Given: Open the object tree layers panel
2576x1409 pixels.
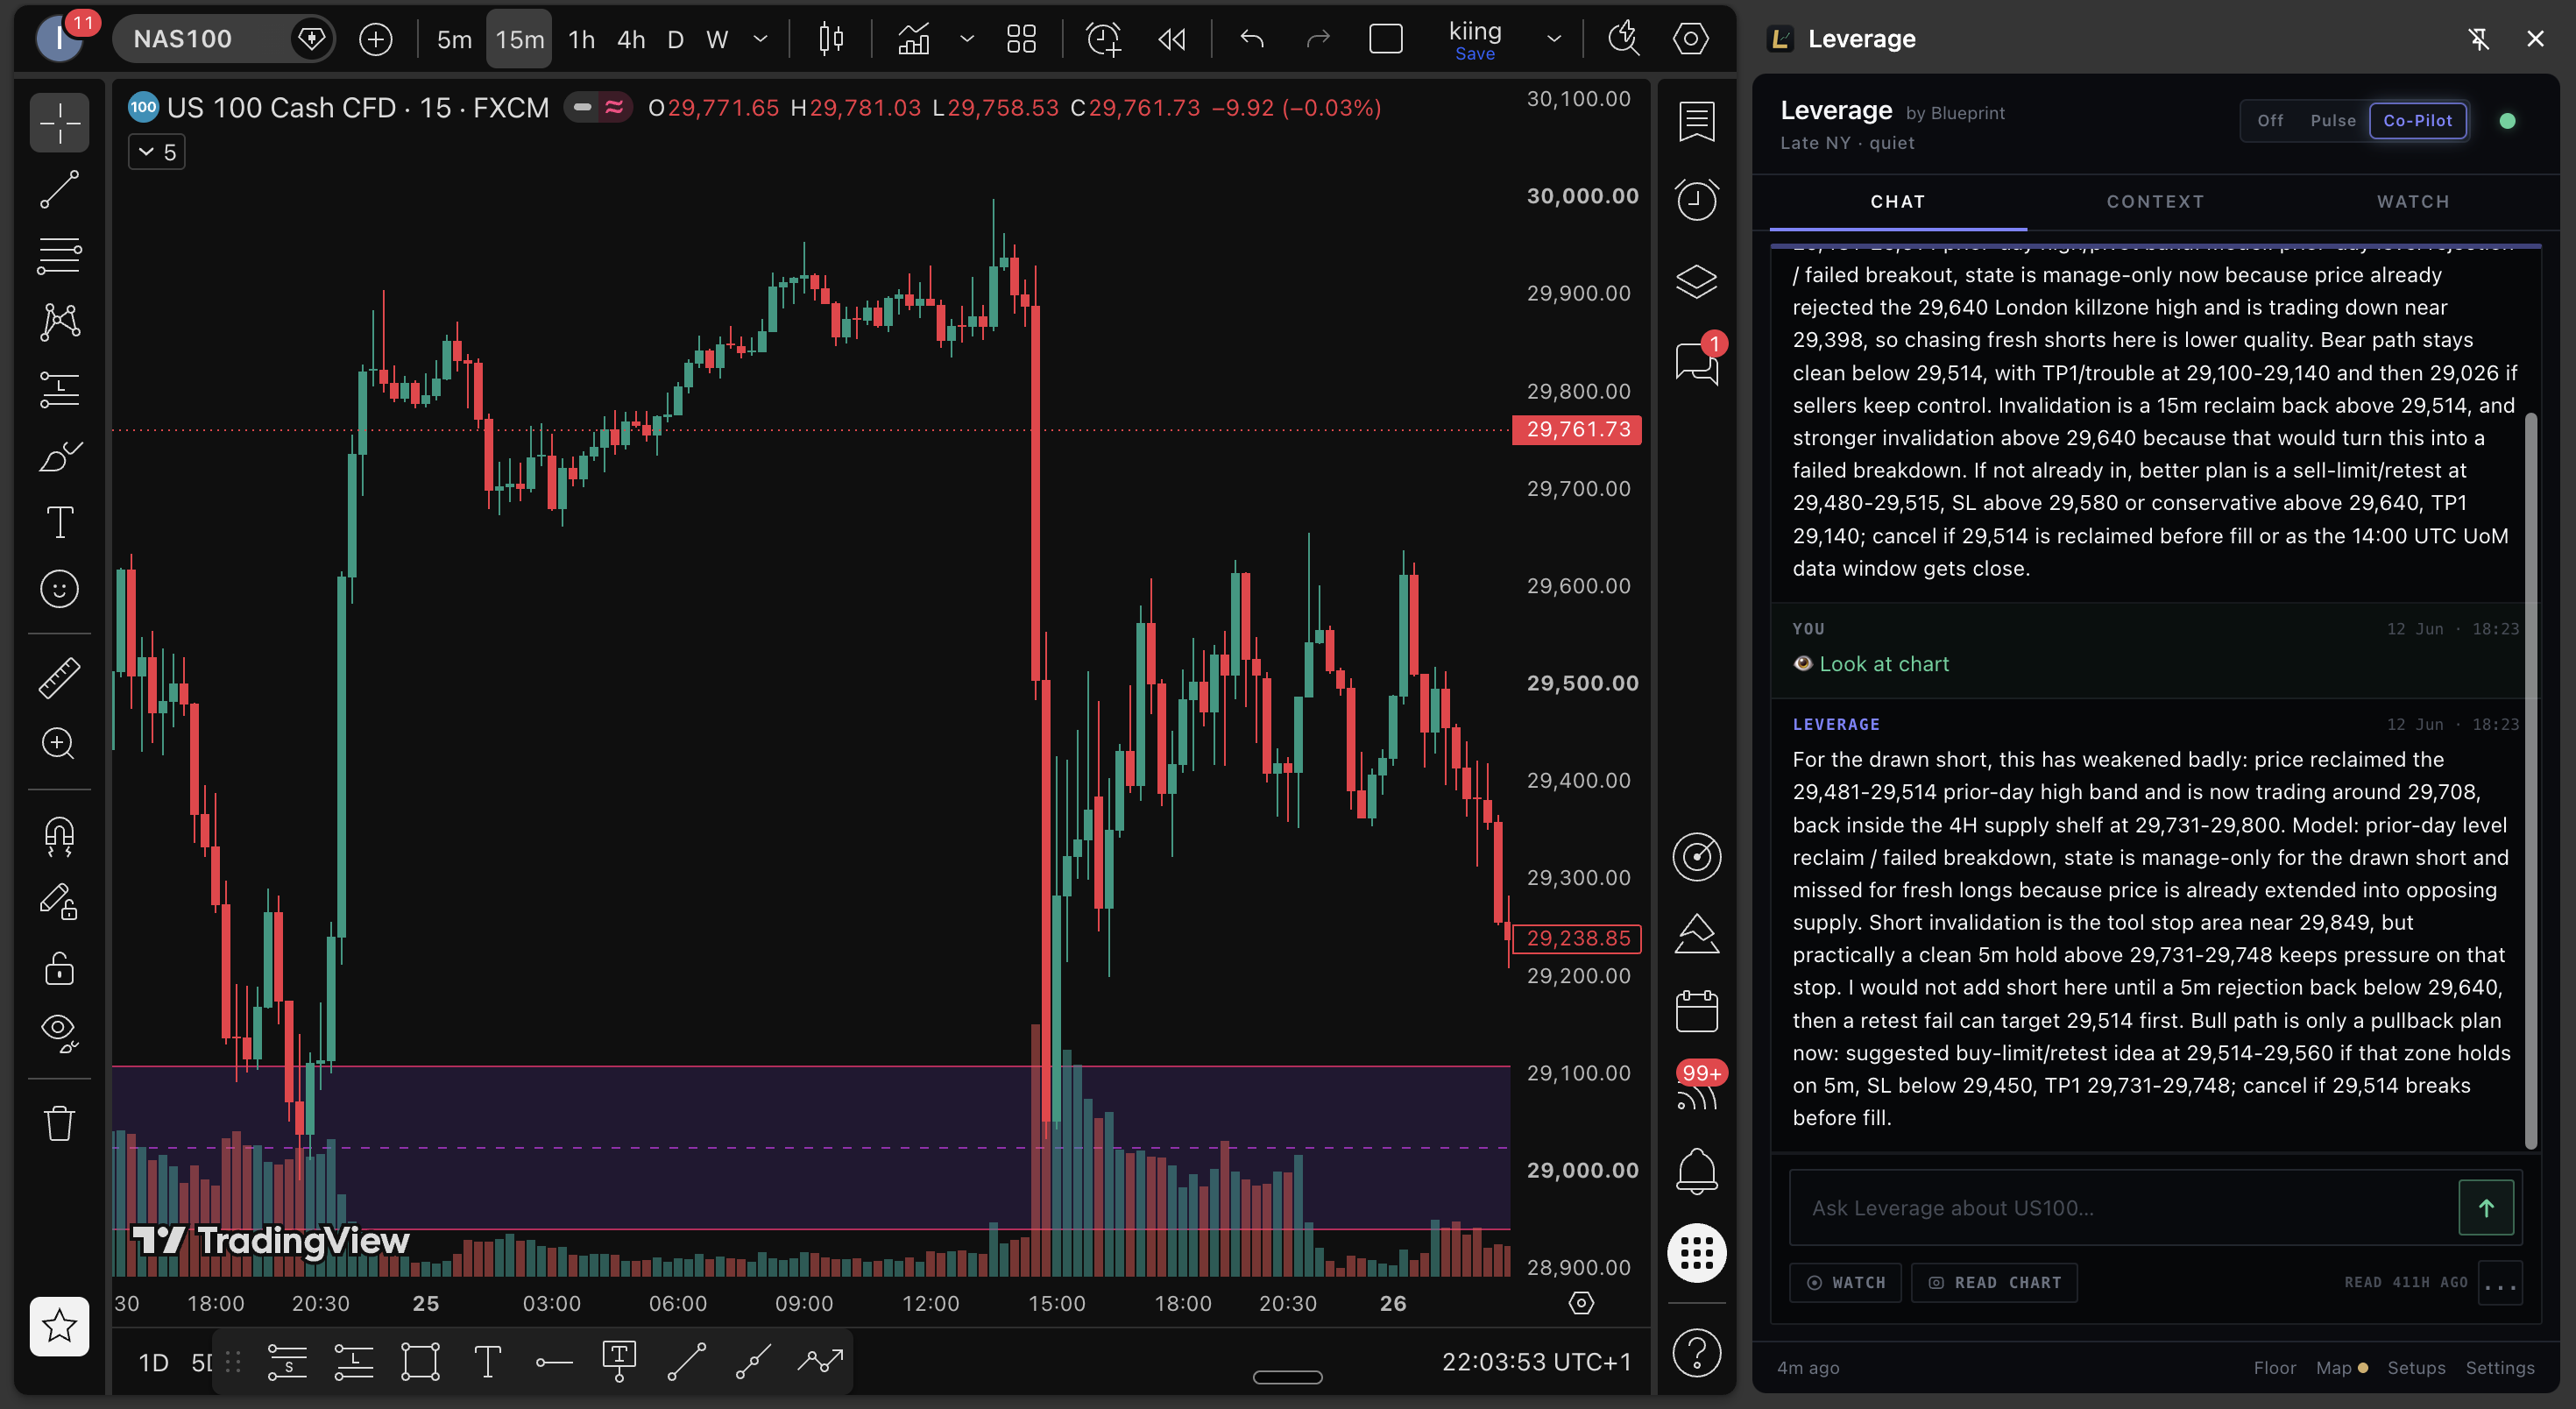Looking at the screenshot, I should coord(1696,281).
